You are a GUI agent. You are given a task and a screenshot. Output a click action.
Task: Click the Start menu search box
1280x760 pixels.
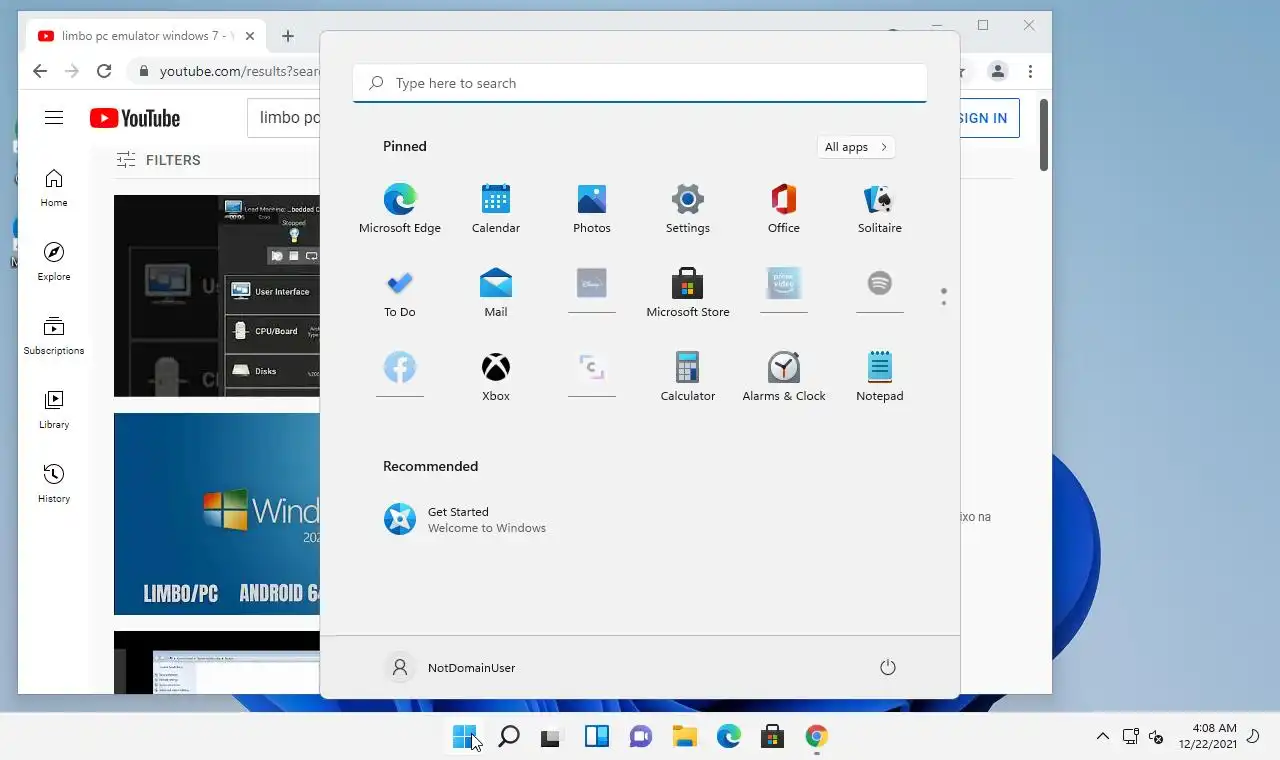coord(640,83)
